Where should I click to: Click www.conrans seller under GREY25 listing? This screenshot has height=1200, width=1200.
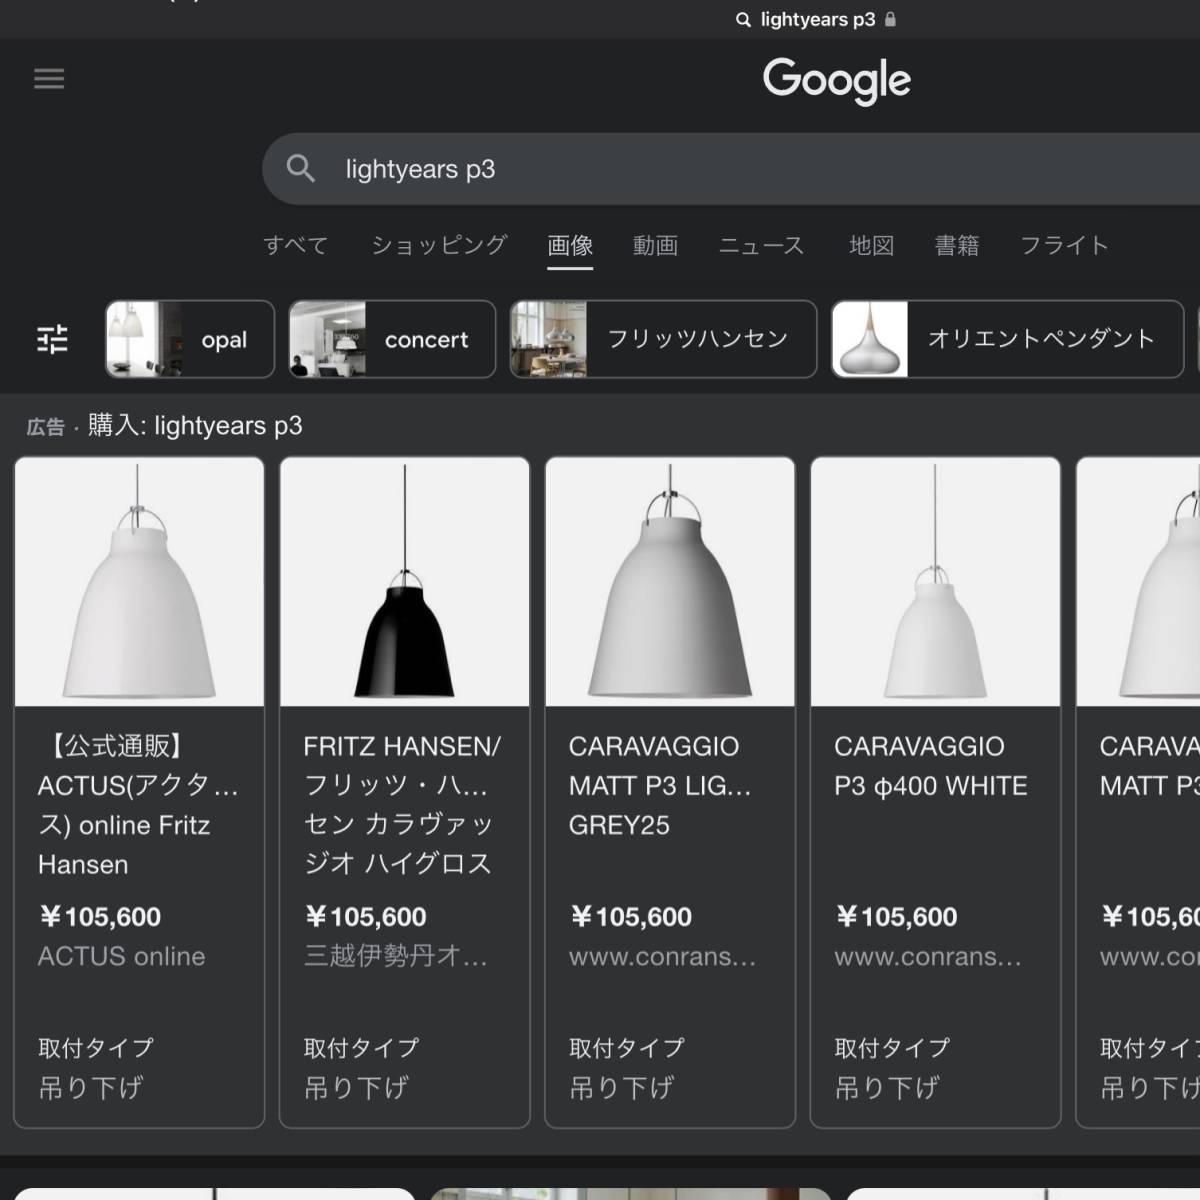(663, 957)
